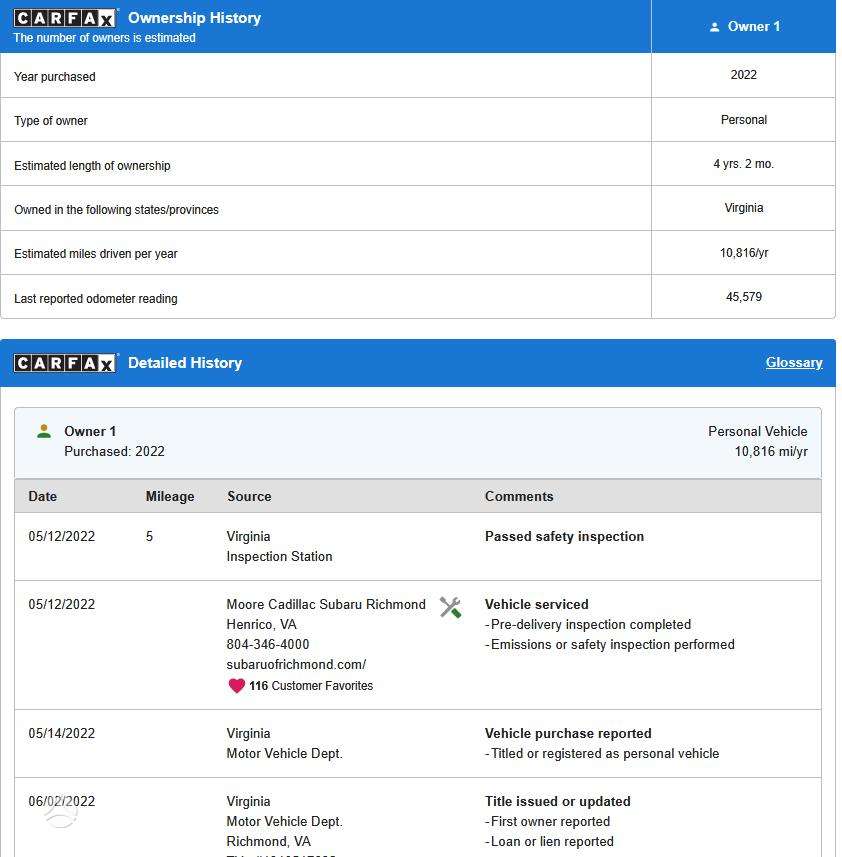Image resolution: width=842 pixels, height=857 pixels.
Task: Click the '10,816/yr' value
Action: [x=744, y=253]
